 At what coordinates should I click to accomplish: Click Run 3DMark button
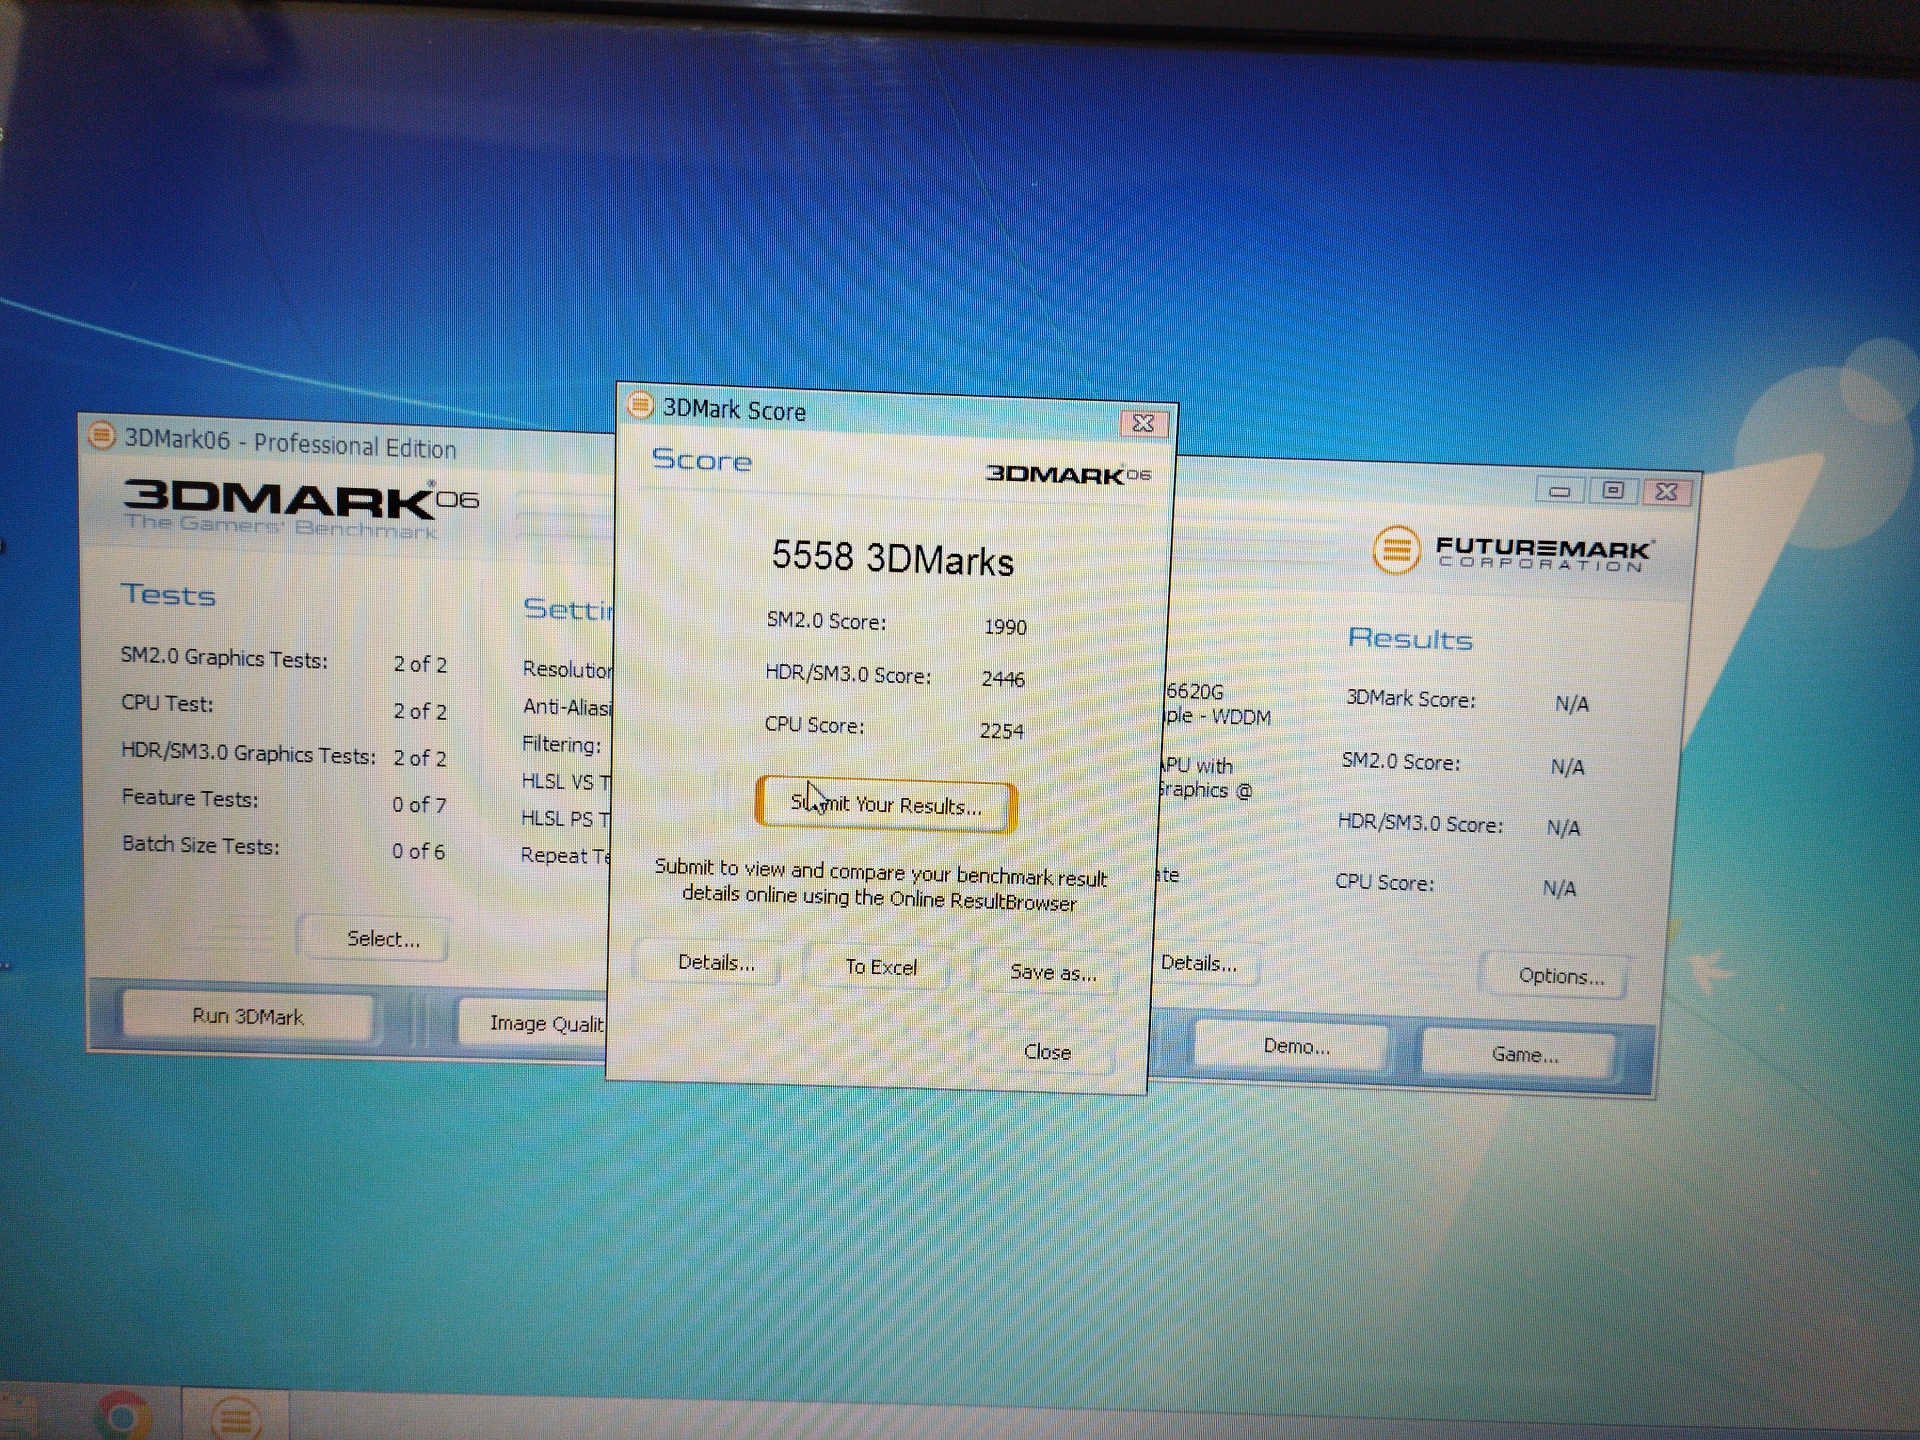pos(248,1017)
